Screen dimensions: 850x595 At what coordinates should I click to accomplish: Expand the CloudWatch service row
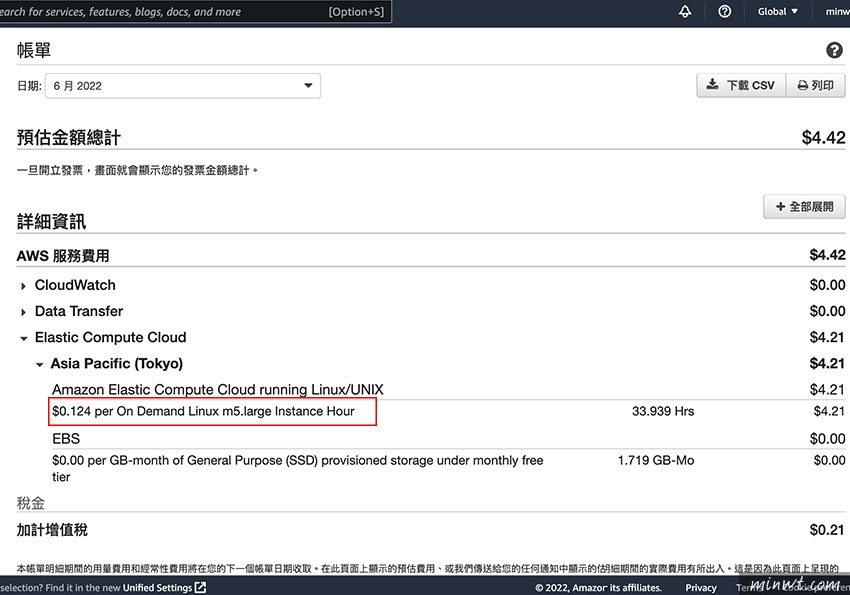23,286
